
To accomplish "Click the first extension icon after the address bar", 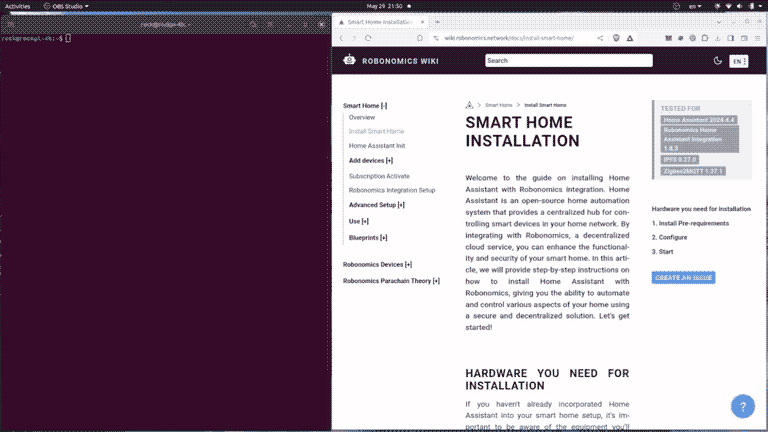I will coord(669,38).
